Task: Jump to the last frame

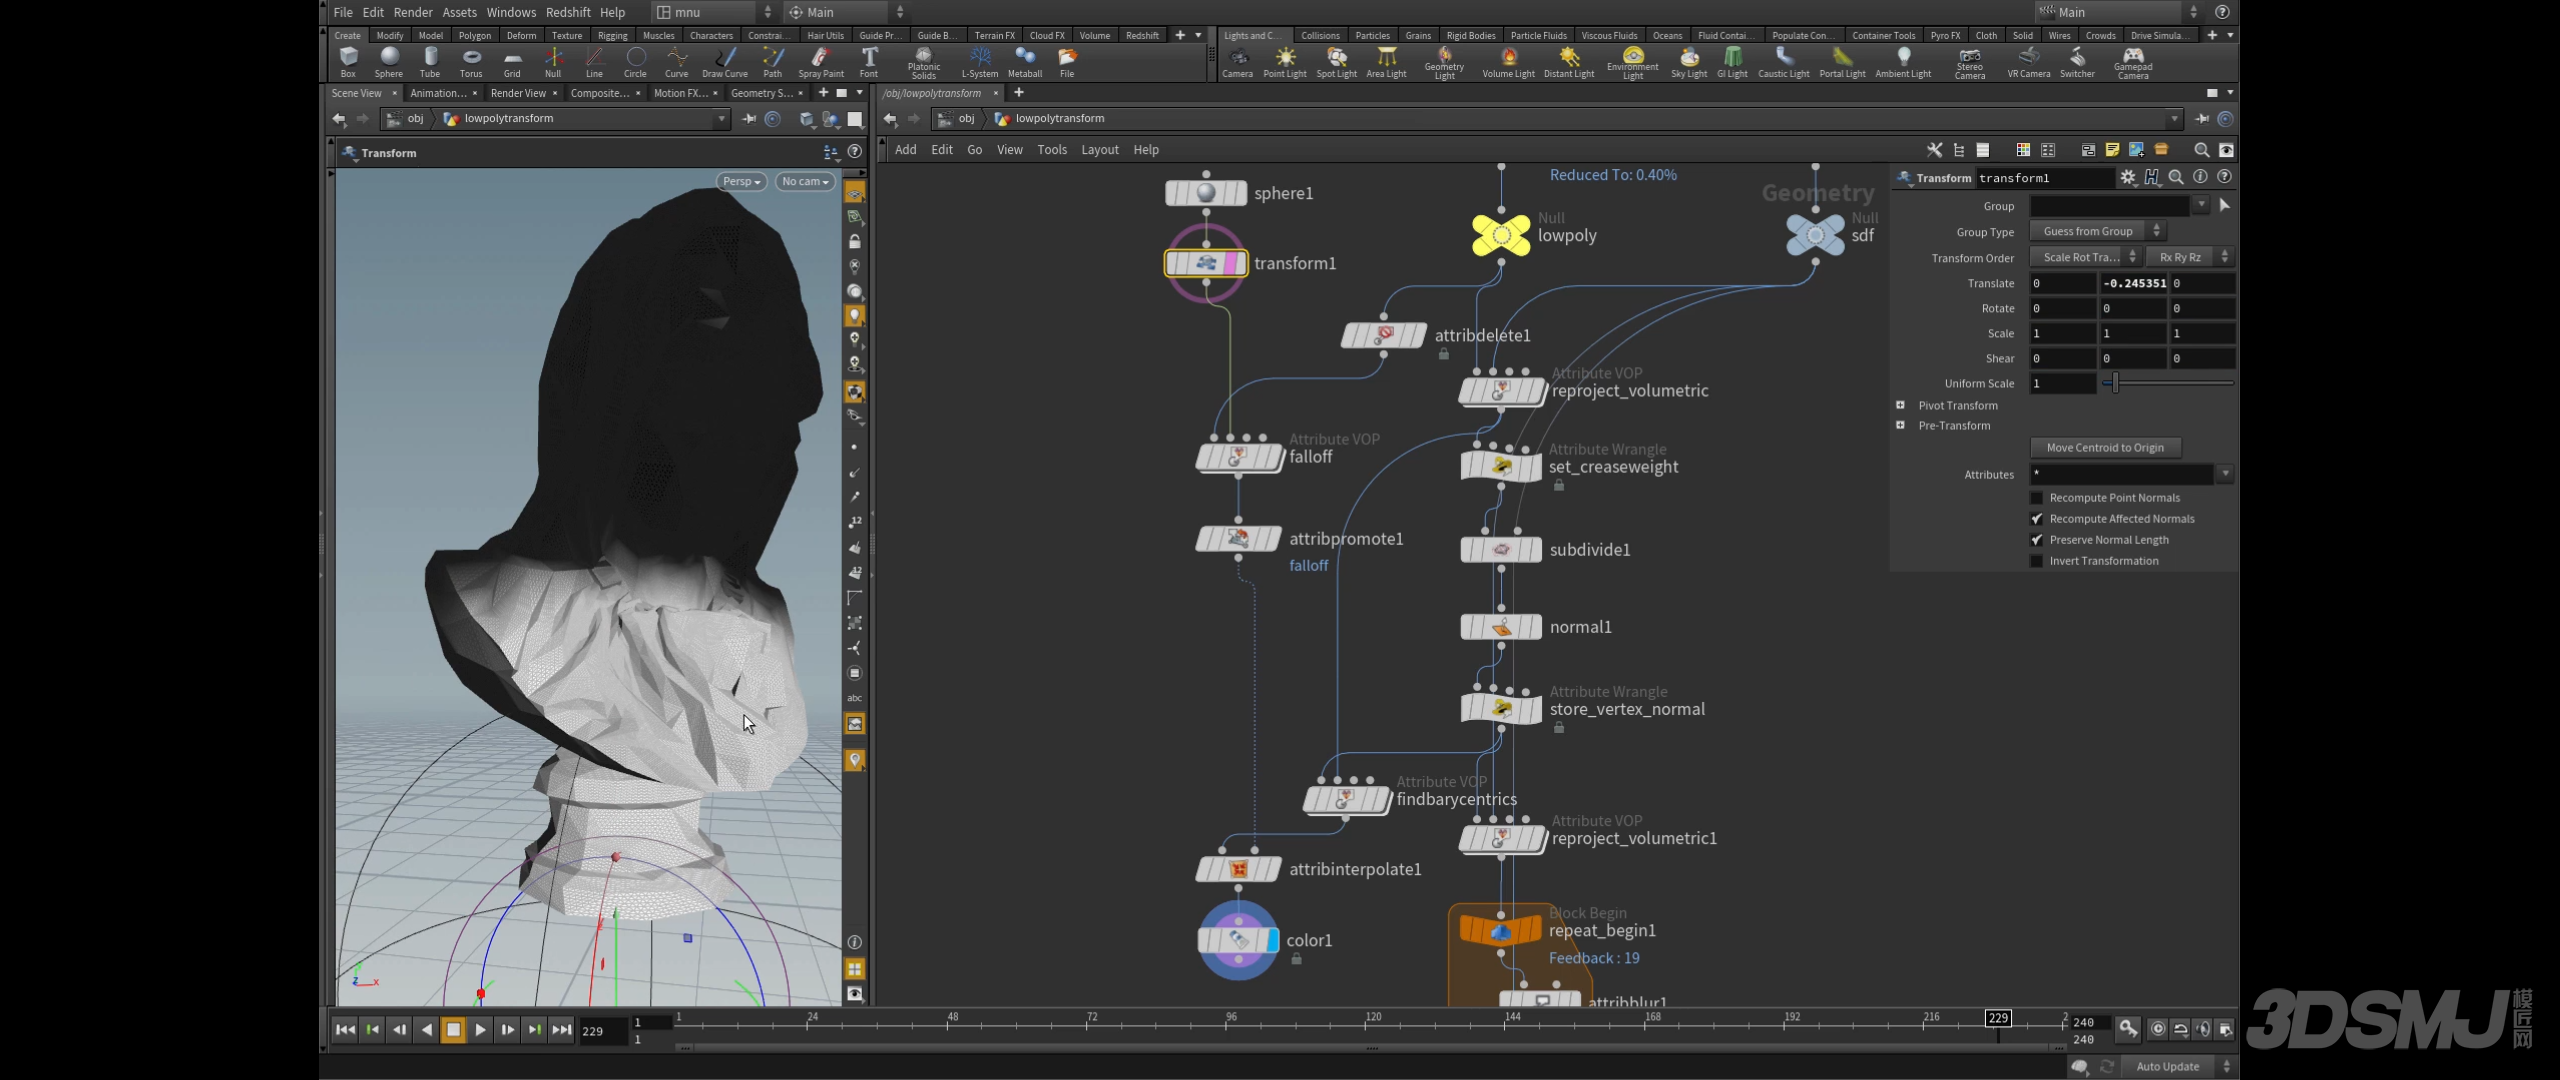Action: 562,1029
